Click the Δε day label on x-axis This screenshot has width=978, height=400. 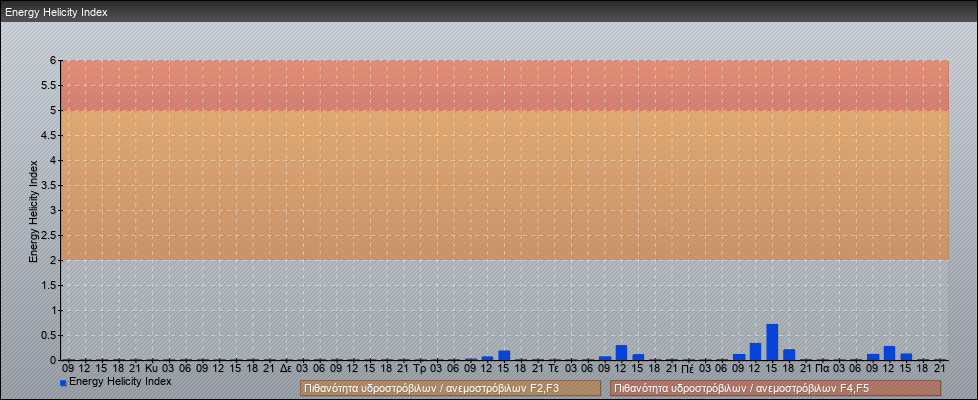(x=286, y=369)
